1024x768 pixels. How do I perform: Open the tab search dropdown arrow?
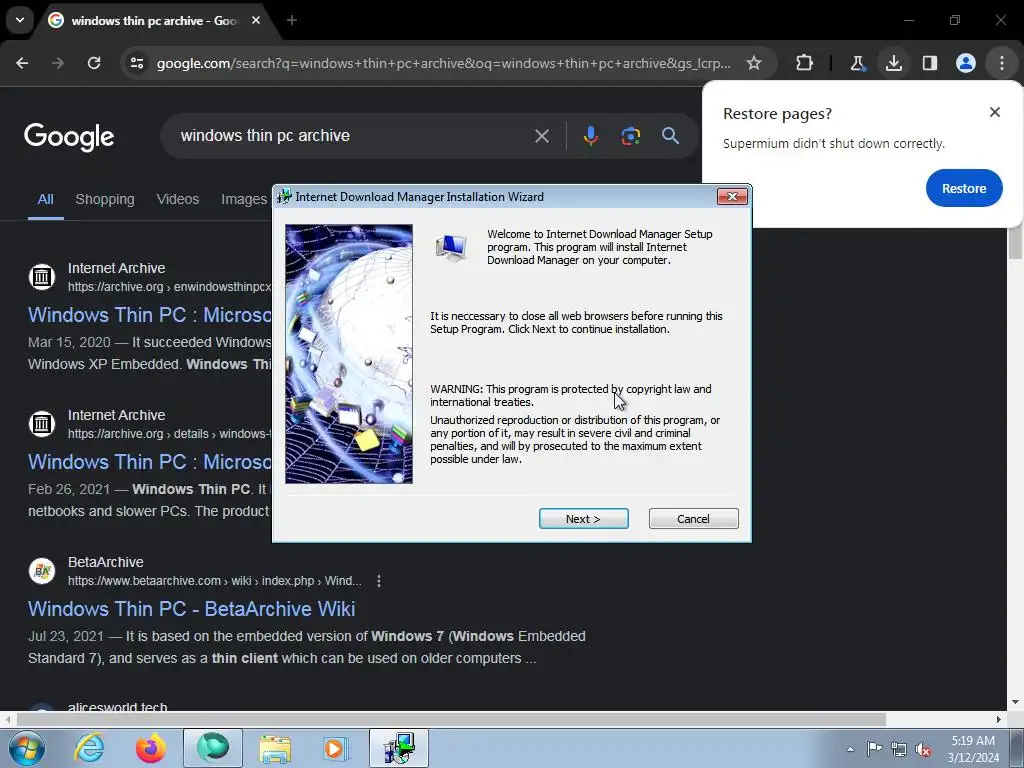pyautogui.click(x=20, y=20)
